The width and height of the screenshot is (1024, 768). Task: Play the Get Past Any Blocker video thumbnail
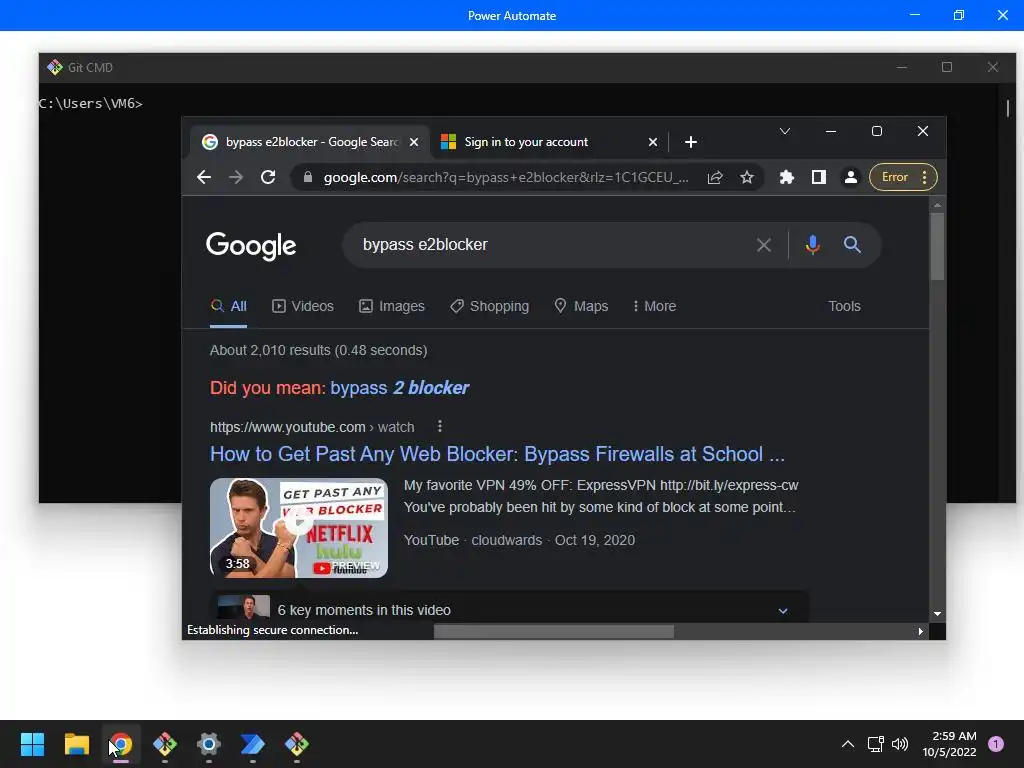click(298, 528)
